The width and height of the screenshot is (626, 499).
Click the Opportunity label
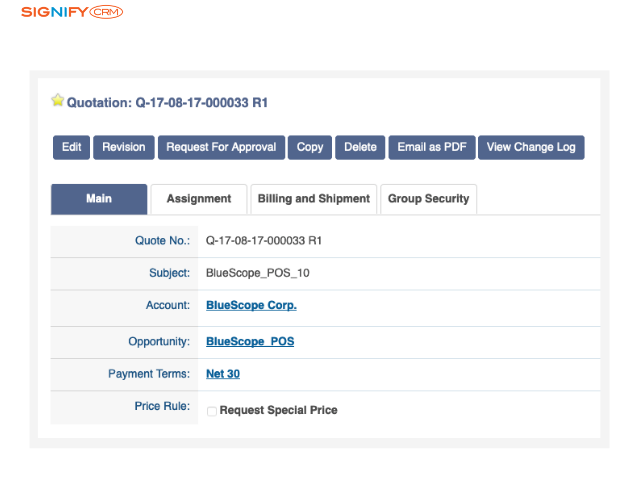coord(159,342)
